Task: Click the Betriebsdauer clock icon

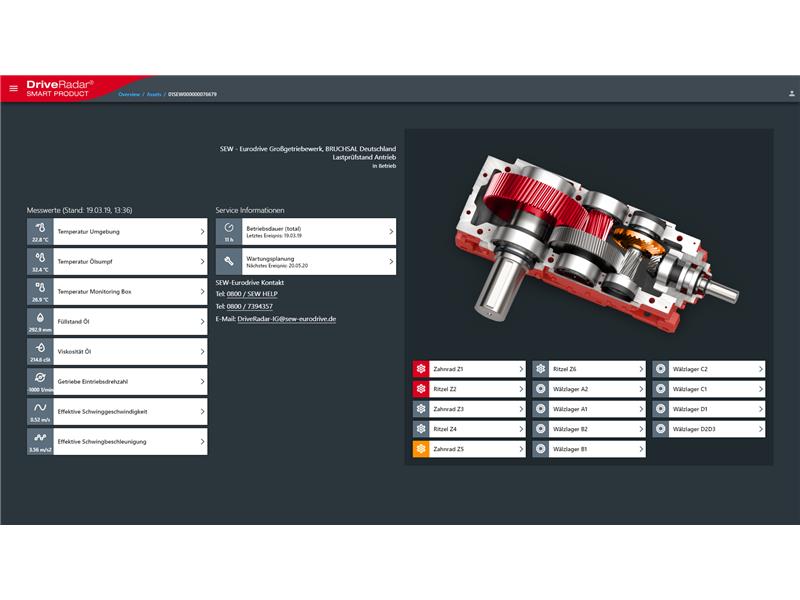Action: point(229,228)
